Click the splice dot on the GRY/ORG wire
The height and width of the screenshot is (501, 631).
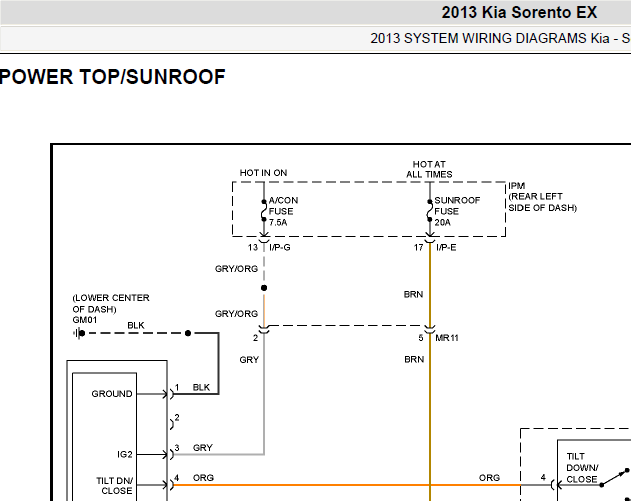[264, 288]
